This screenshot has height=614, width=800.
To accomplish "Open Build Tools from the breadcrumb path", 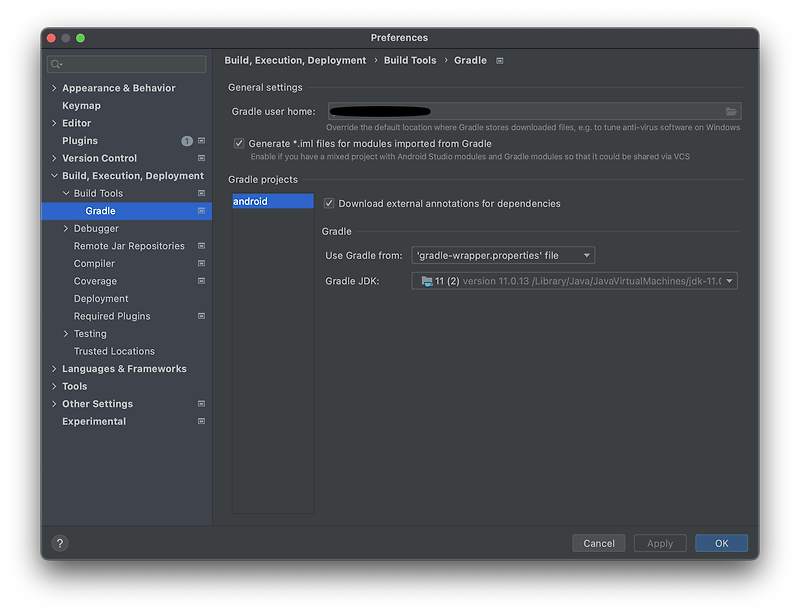I will [x=411, y=60].
